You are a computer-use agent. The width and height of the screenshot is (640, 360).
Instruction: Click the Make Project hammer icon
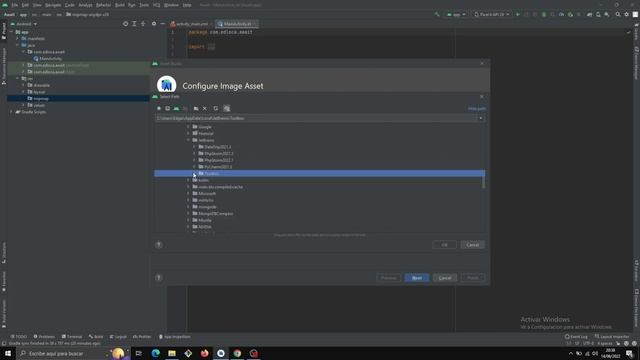pos(437,14)
